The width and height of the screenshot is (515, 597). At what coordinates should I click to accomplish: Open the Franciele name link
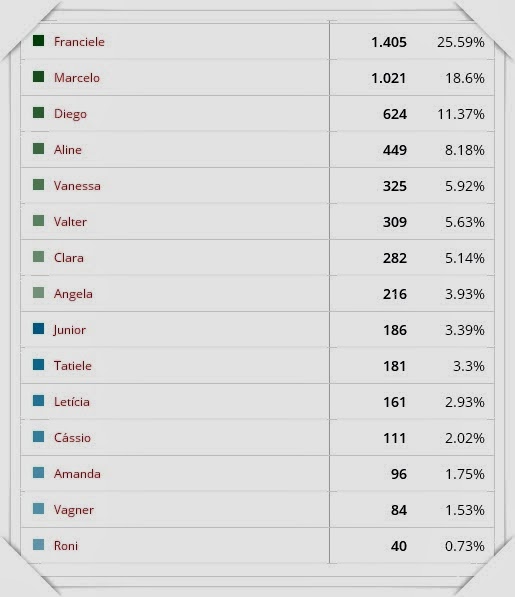[79, 42]
